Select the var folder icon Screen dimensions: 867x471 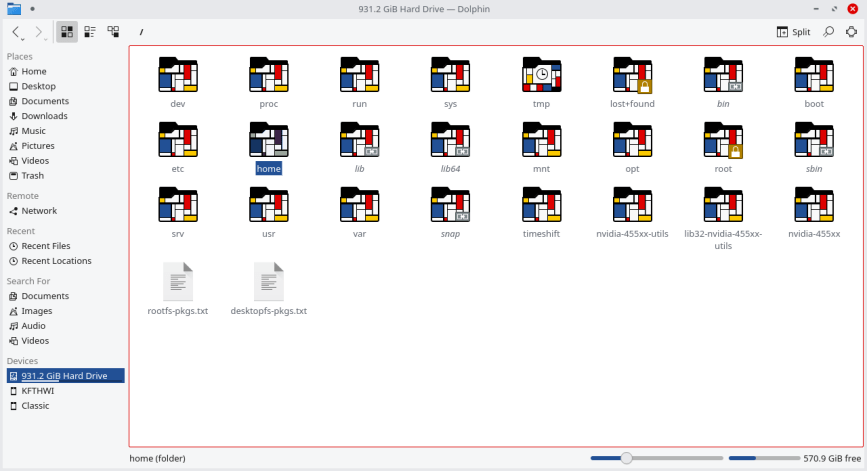click(x=359, y=205)
